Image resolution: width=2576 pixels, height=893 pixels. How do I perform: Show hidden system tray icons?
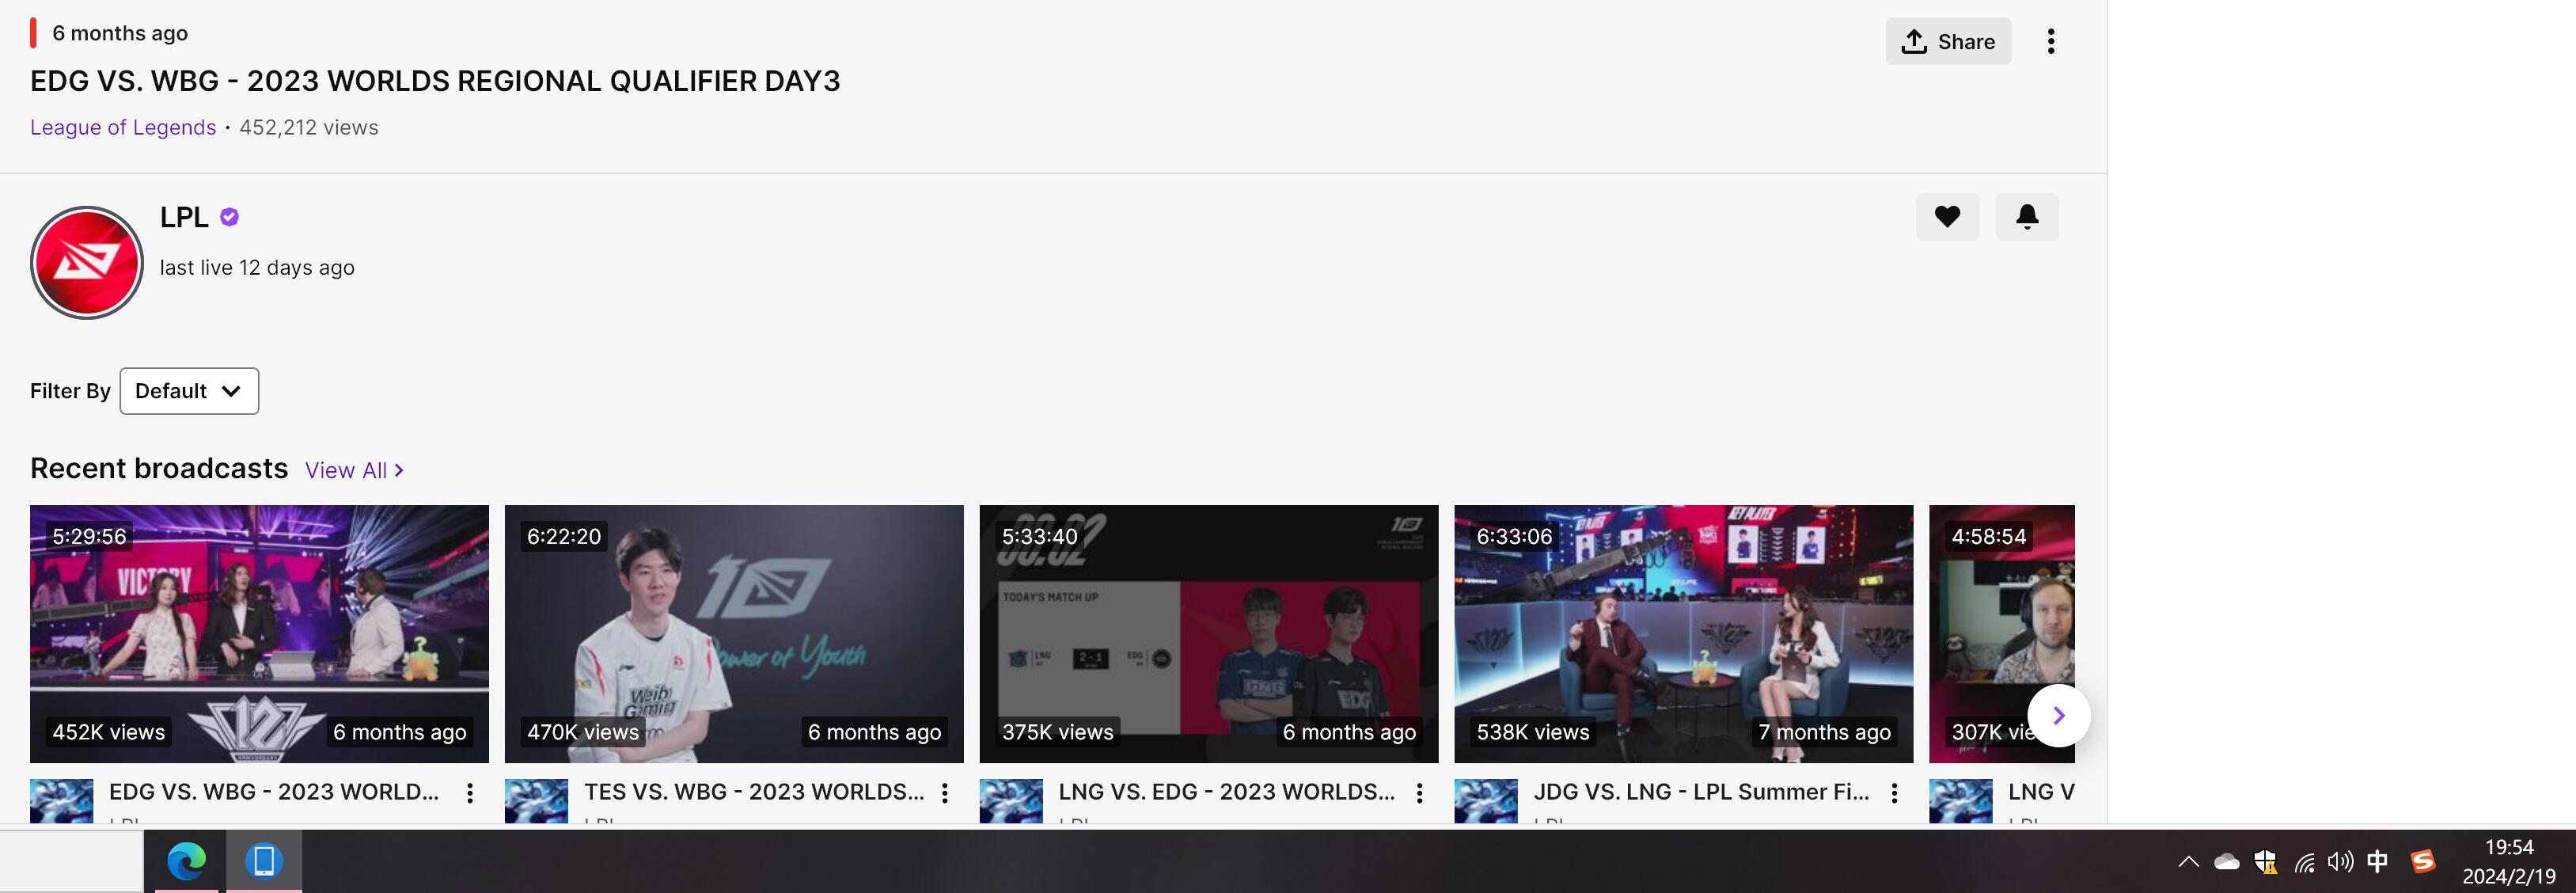coord(2188,861)
